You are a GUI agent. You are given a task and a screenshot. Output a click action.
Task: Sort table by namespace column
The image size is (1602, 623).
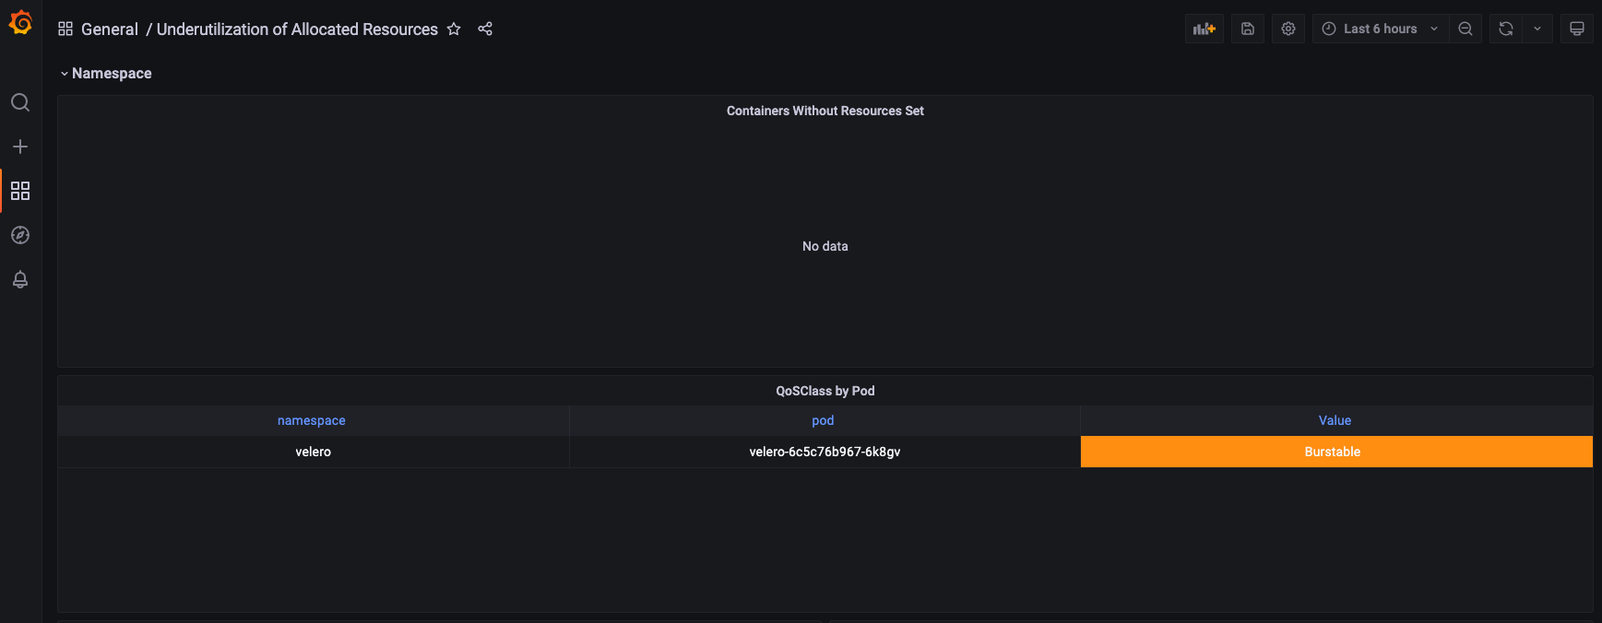coord(312,421)
